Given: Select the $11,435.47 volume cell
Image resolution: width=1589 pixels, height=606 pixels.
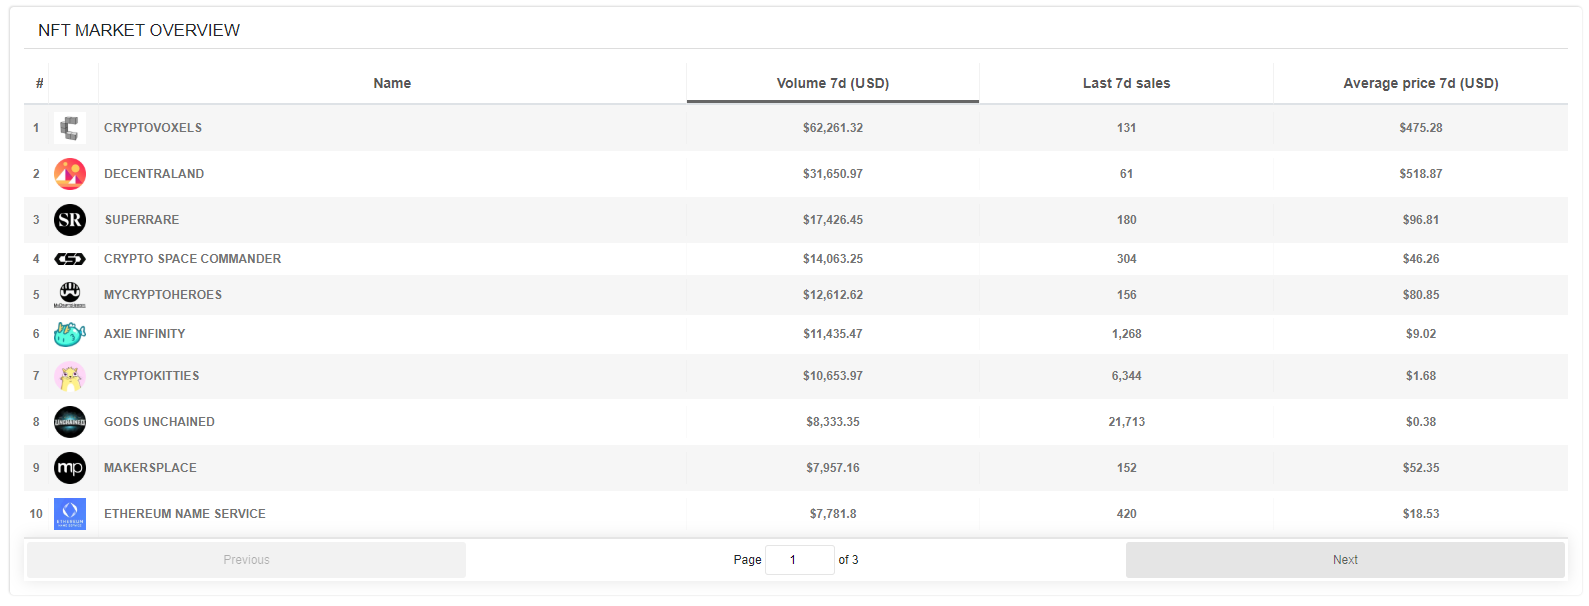Looking at the screenshot, I should pyautogui.click(x=833, y=334).
